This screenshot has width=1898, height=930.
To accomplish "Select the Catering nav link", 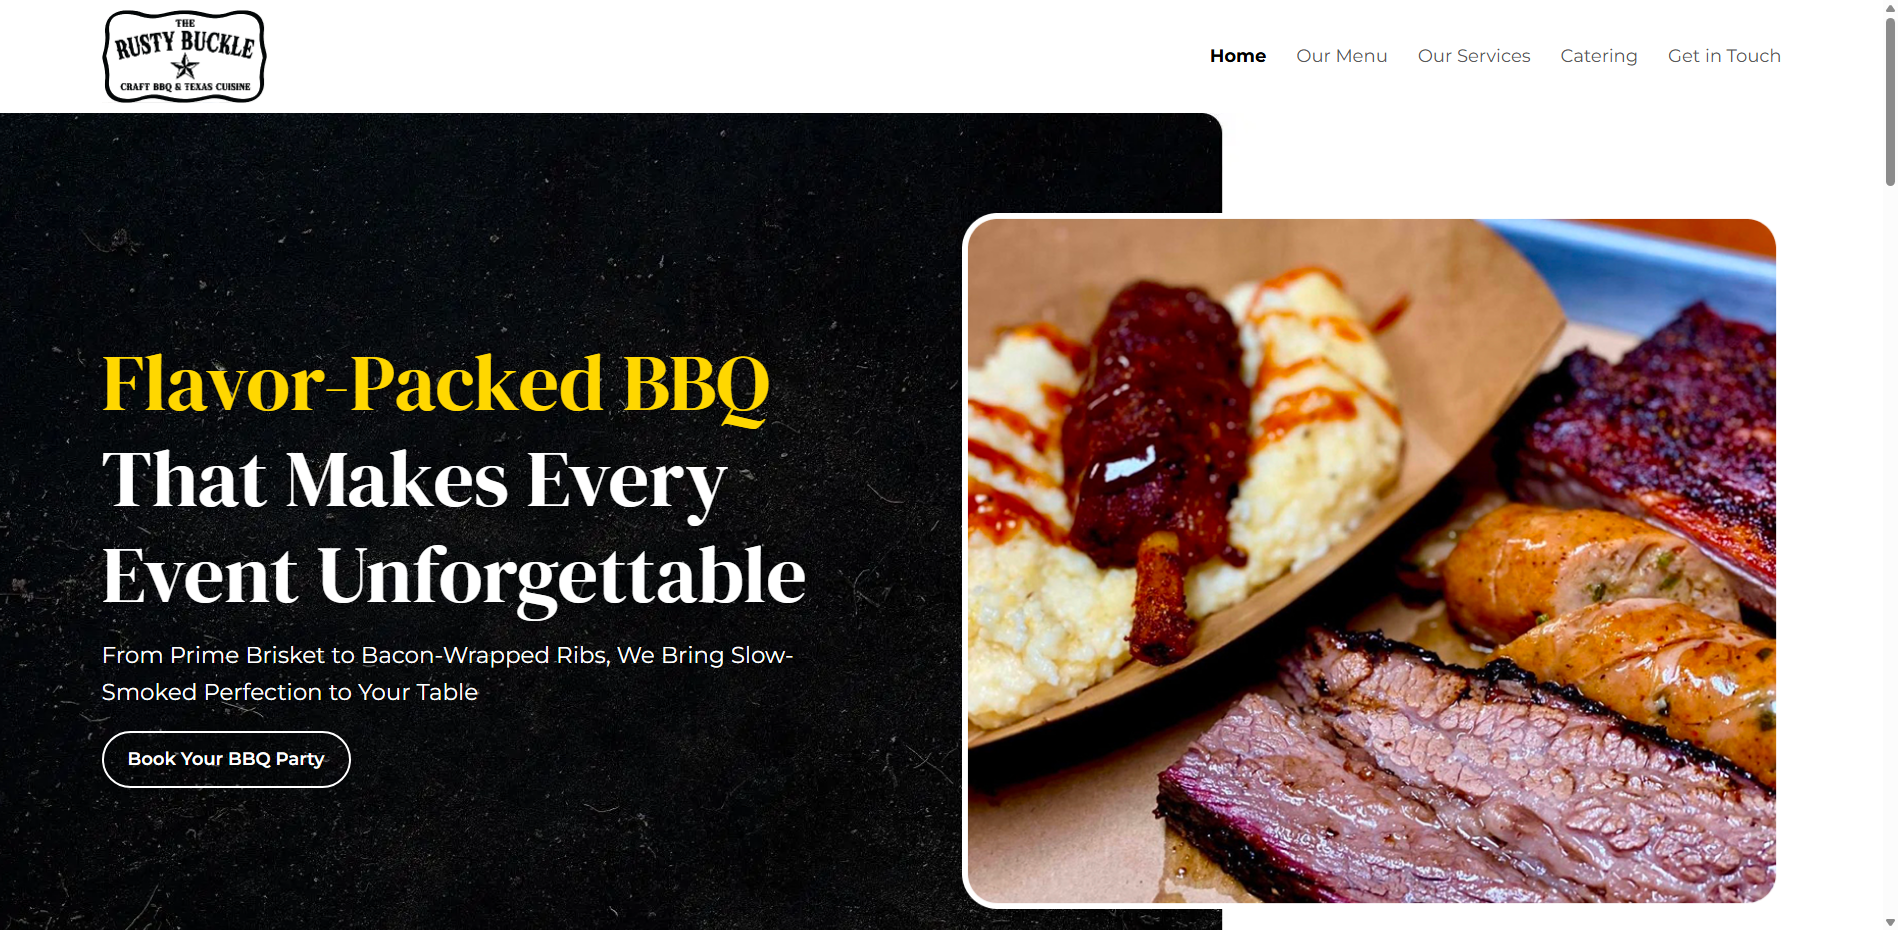I will pos(1598,56).
